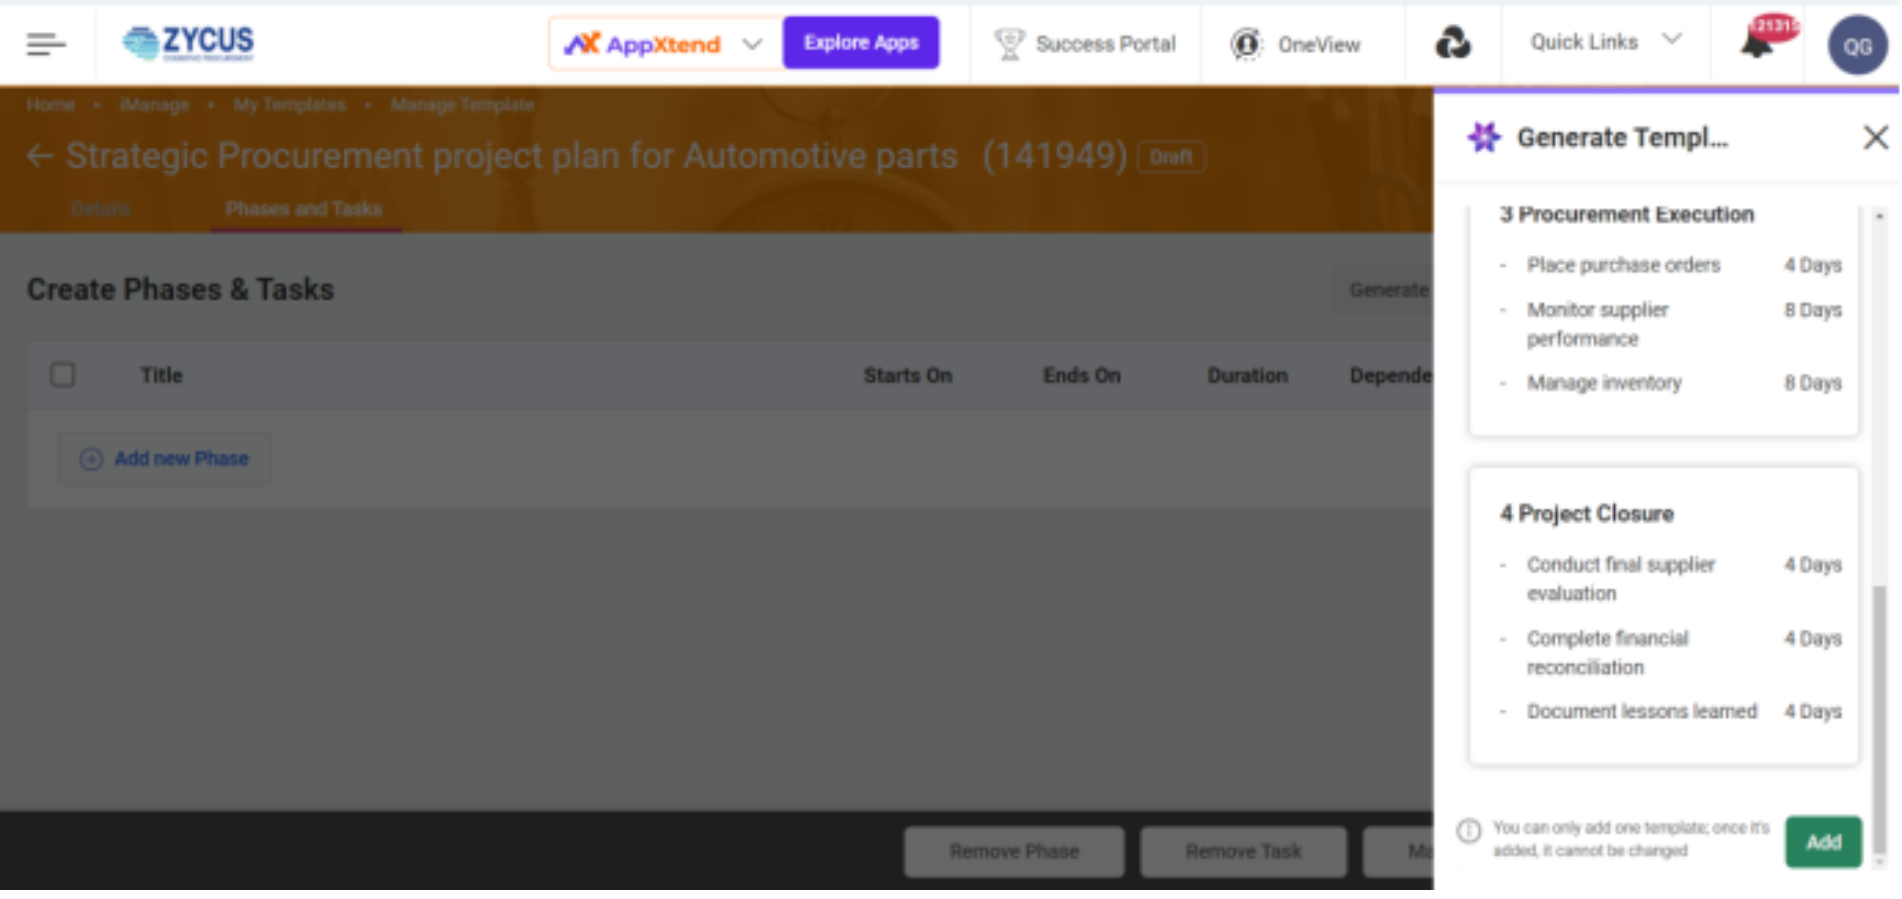Click the Success Portal trophy icon

pyautogui.click(x=1009, y=44)
